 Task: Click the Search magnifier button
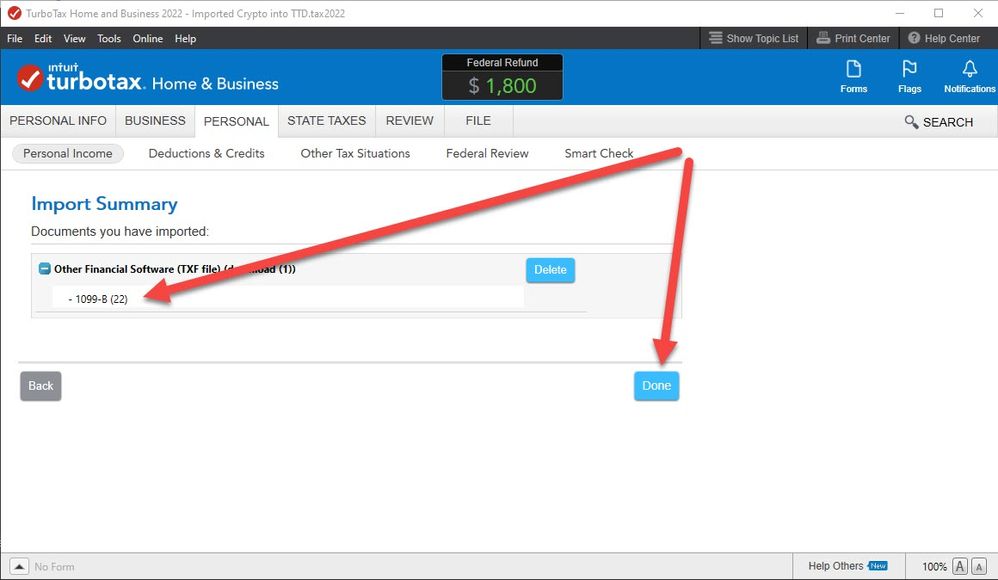point(938,122)
